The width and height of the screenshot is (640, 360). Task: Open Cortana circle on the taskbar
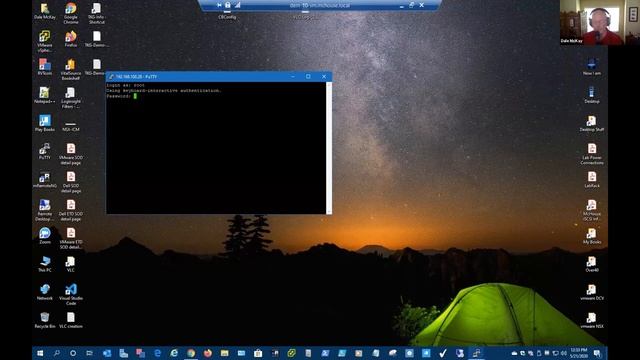coord(73,353)
